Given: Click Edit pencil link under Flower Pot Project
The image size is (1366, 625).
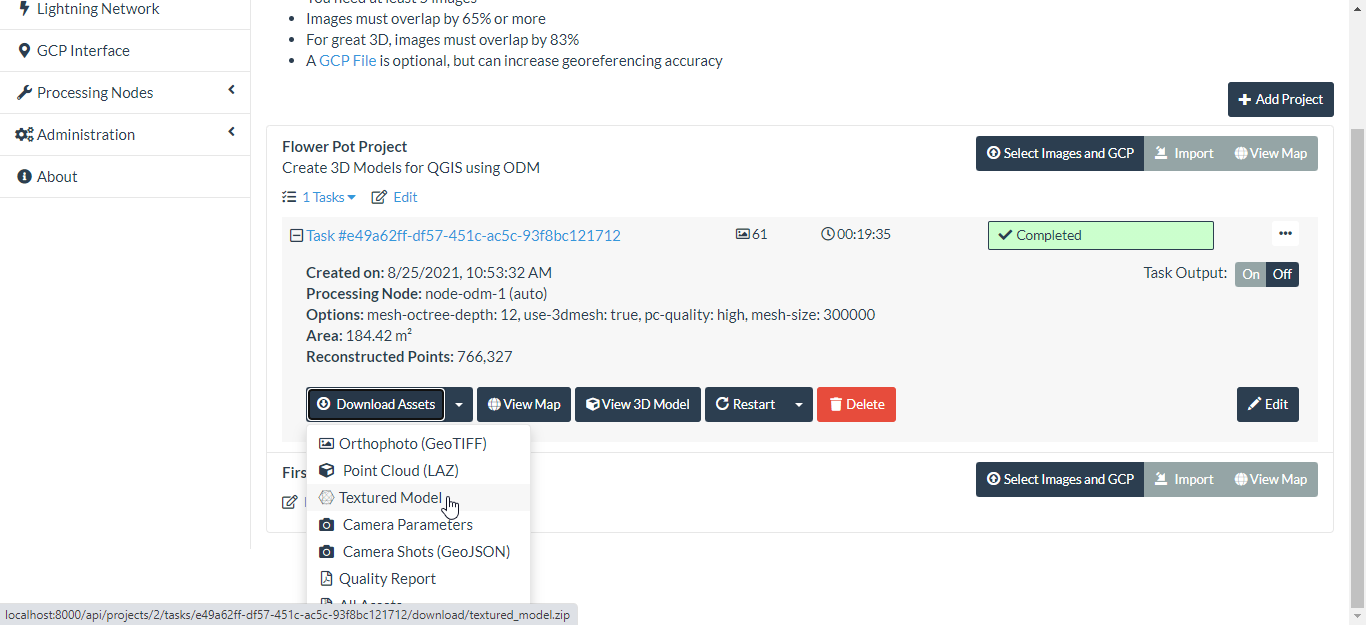Looking at the screenshot, I should click(395, 197).
